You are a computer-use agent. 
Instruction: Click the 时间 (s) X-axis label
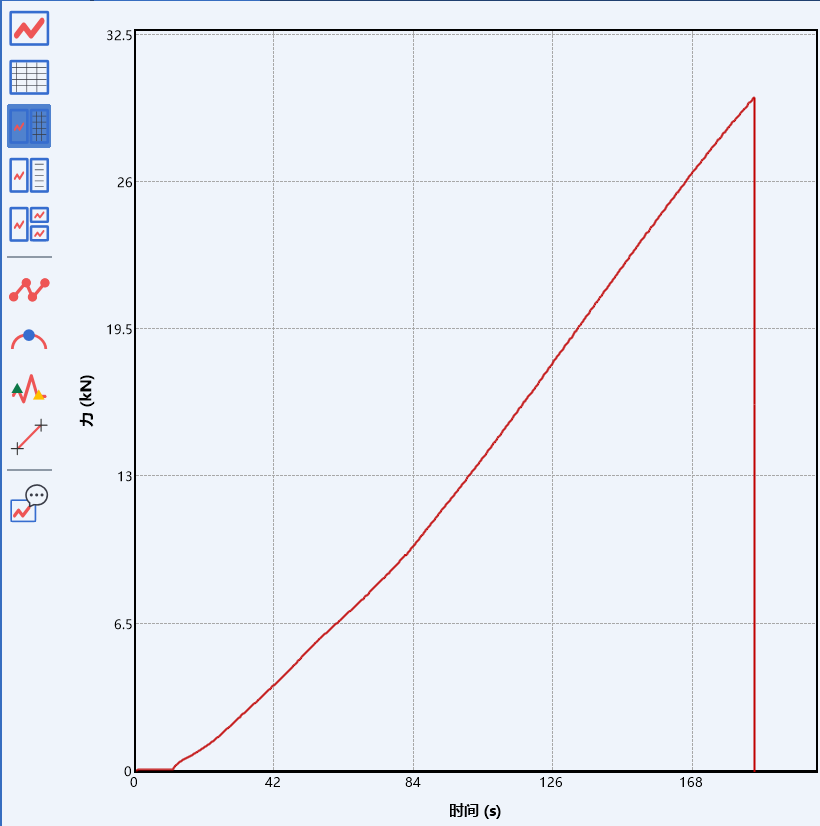(475, 810)
